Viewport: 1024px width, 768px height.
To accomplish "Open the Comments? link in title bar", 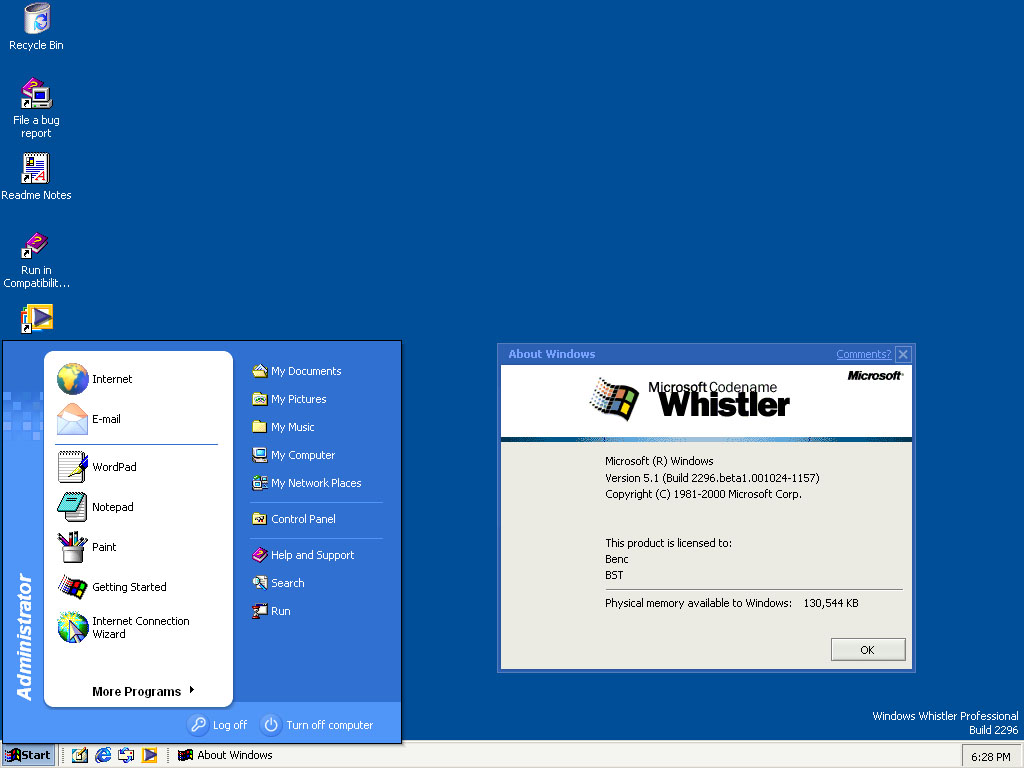I will tap(863, 354).
